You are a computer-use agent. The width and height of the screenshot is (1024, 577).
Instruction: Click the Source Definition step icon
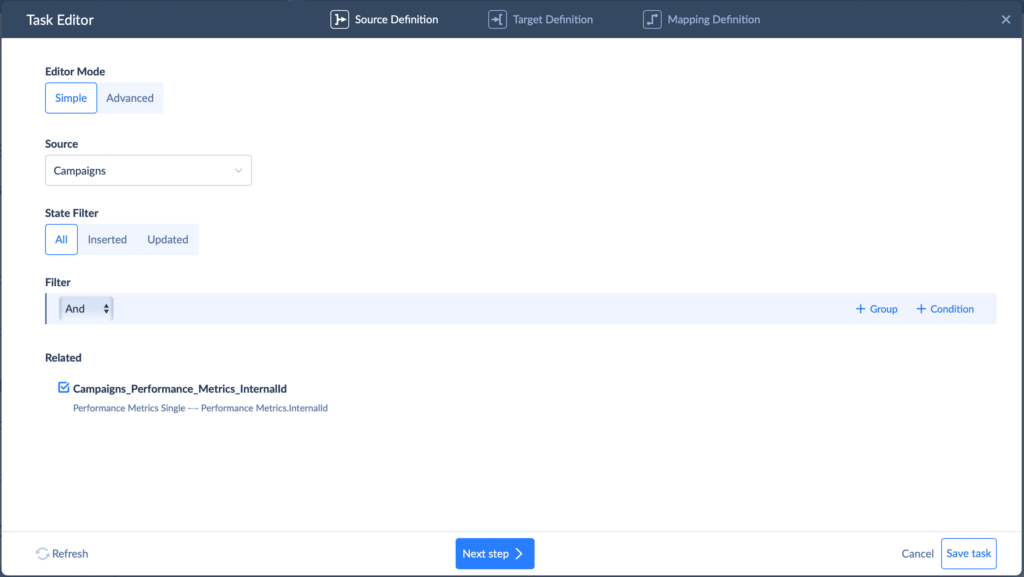pyautogui.click(x=340, y=19)
